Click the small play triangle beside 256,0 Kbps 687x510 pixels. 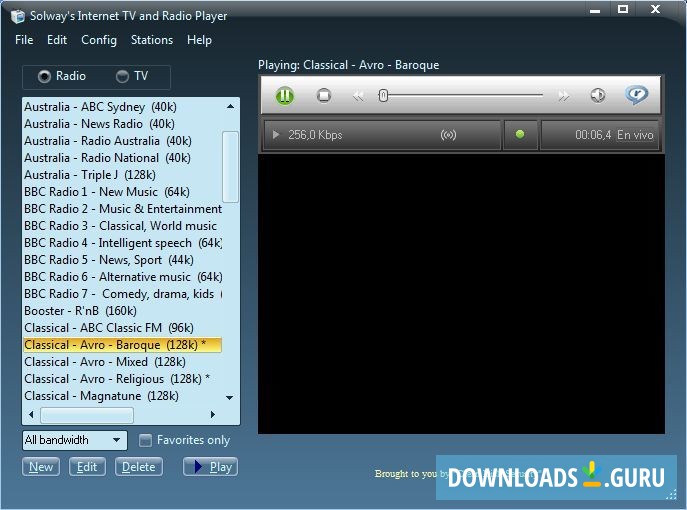coord(276,135)
